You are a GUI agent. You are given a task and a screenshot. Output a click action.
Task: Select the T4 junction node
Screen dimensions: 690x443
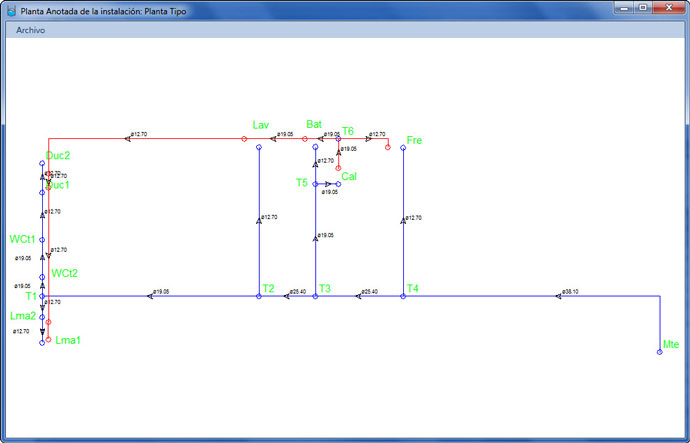click(403, 296)
